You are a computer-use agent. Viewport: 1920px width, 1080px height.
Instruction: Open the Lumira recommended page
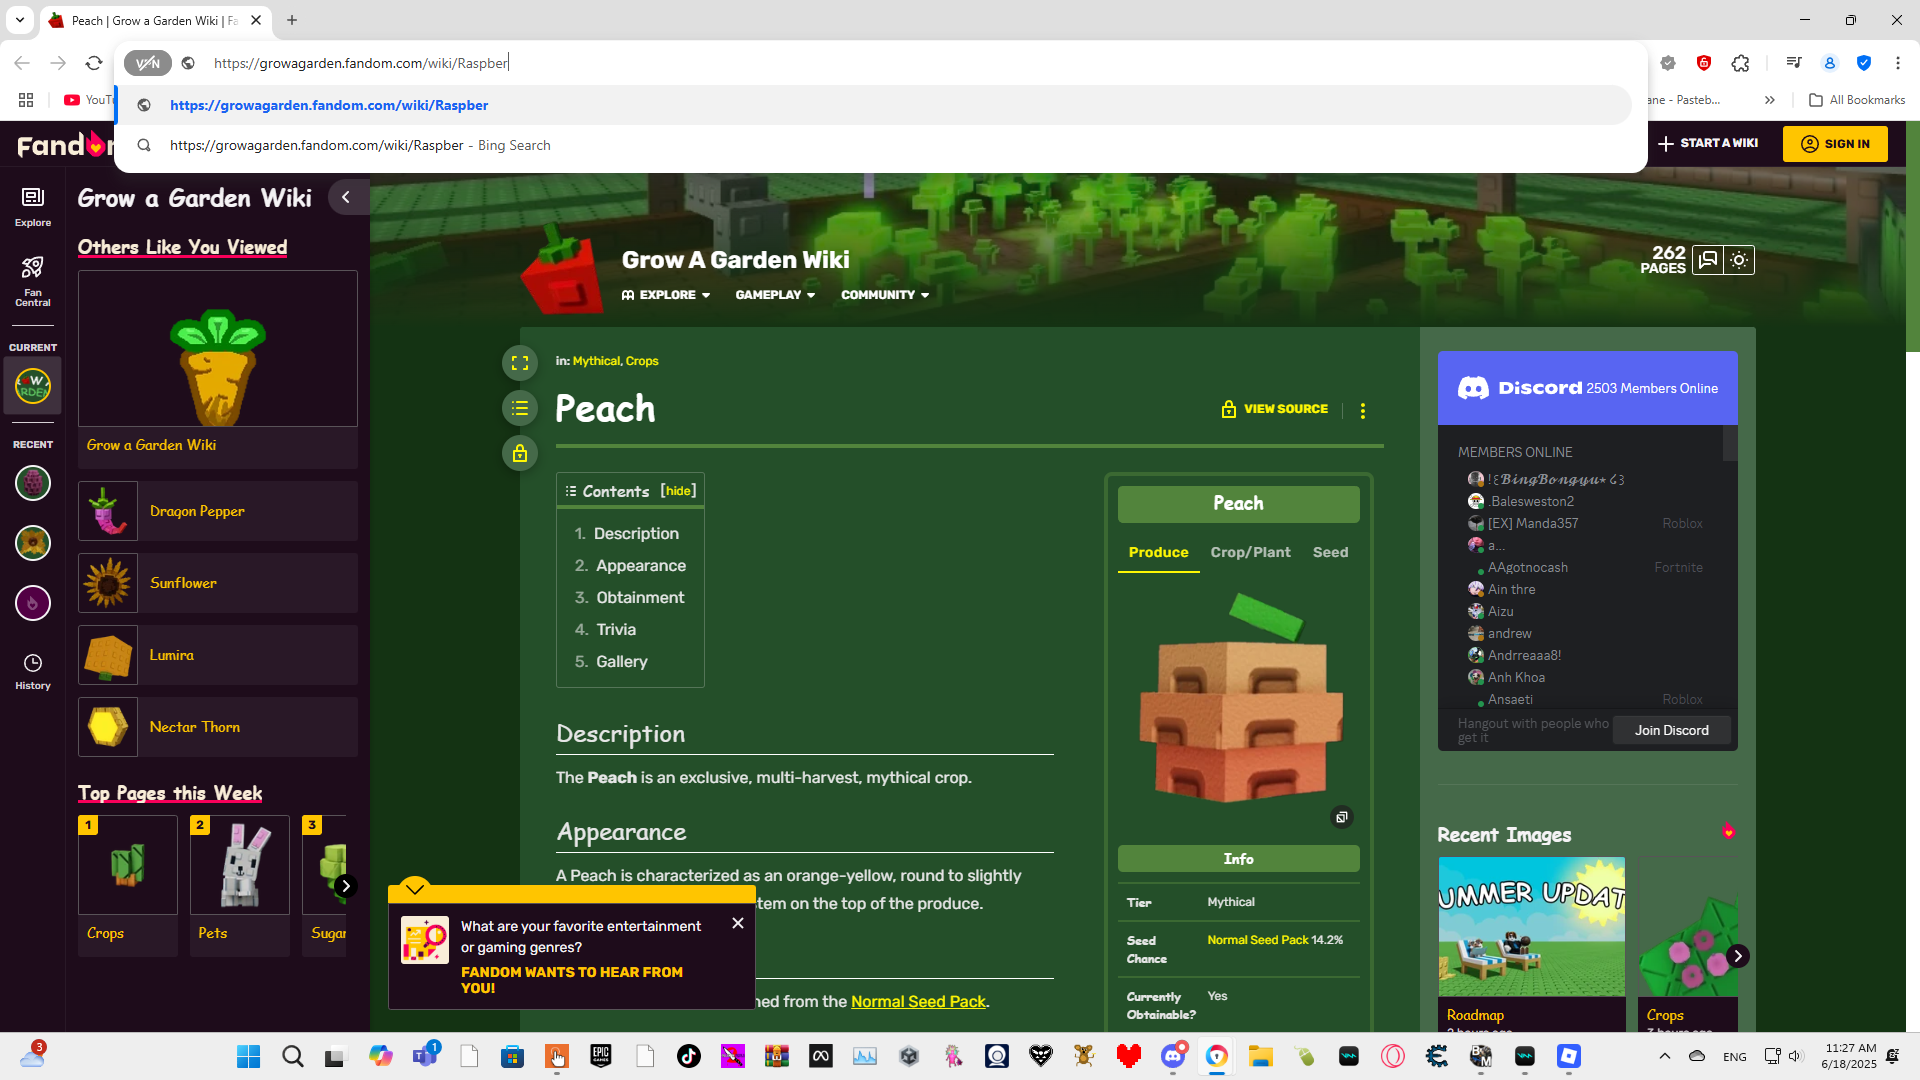coord(218,655)
